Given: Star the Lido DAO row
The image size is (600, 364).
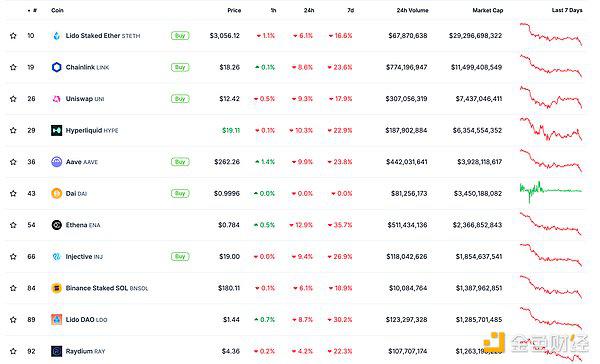Looking at the screenshot, I should [13, 320].
